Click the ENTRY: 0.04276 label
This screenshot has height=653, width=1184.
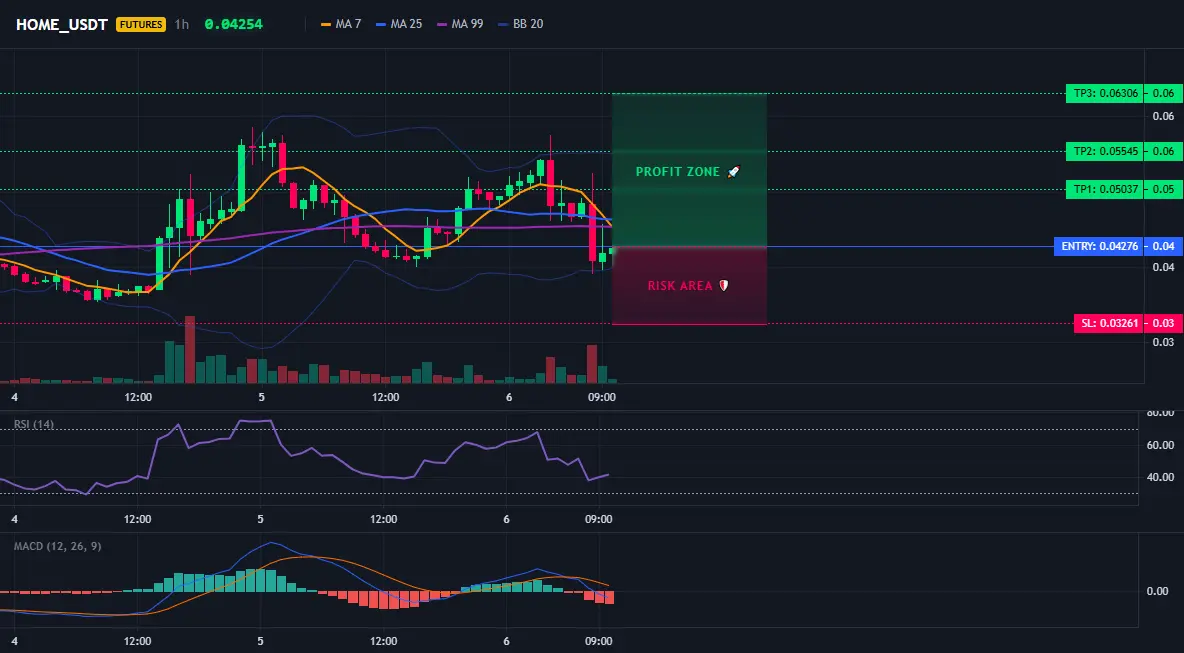[x=1099, y=246]
